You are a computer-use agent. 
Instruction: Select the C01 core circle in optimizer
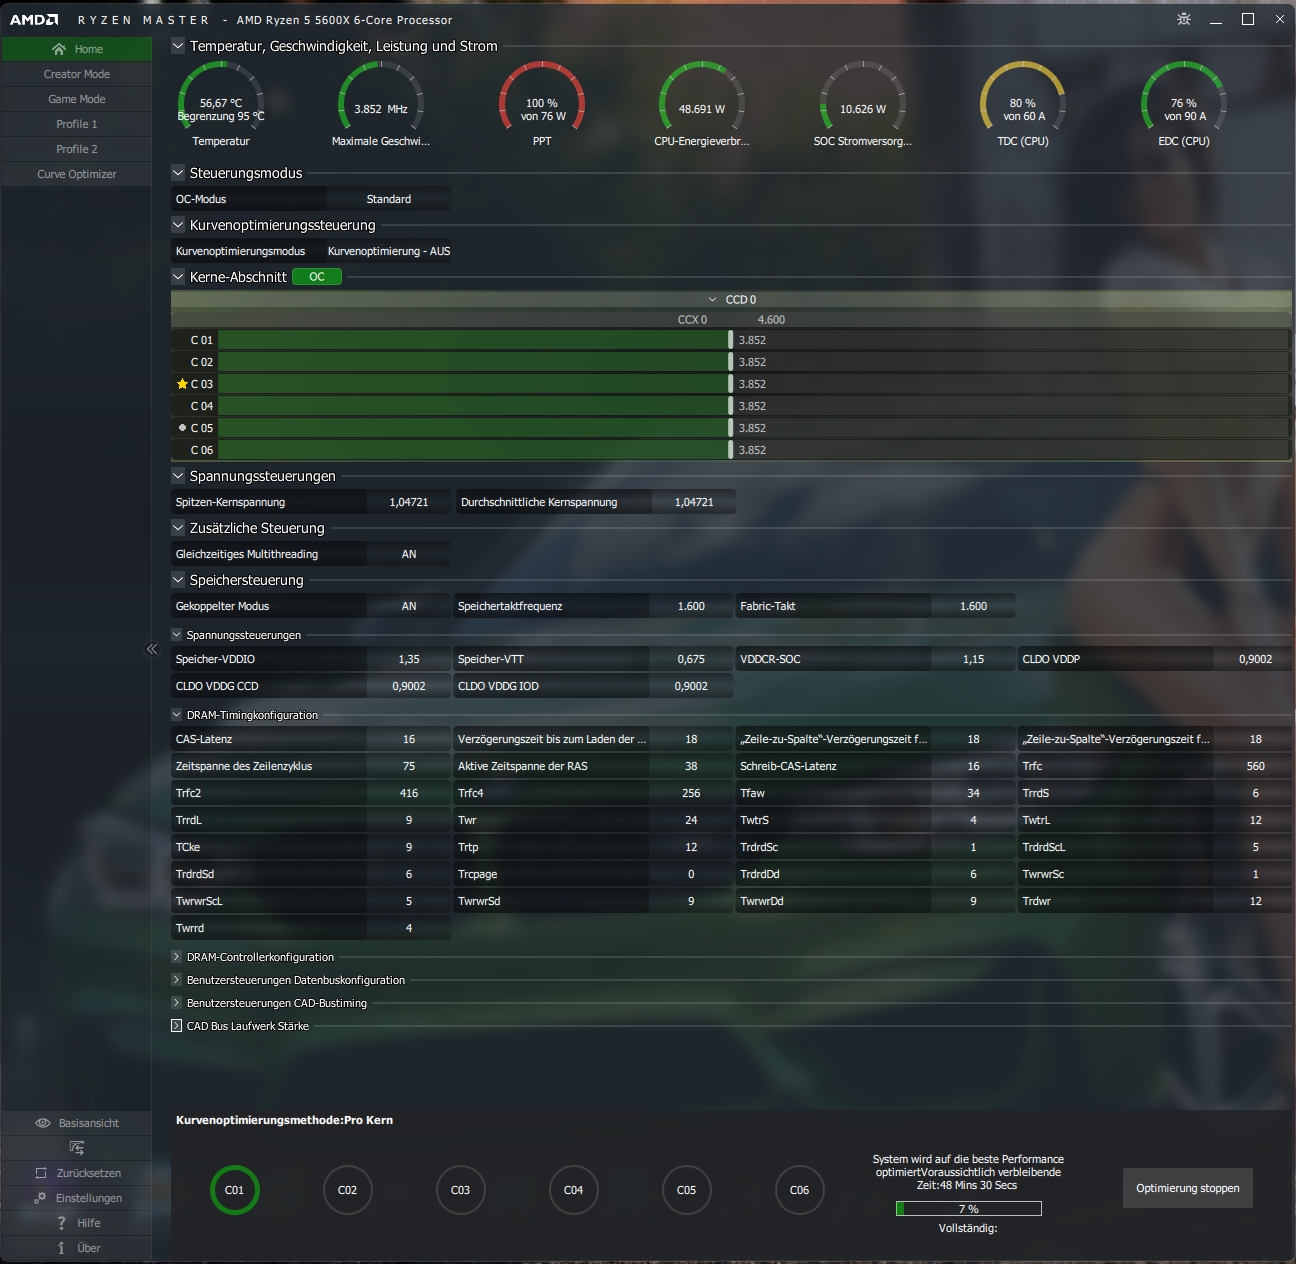pyautogui.click(x=234, y=1190)
